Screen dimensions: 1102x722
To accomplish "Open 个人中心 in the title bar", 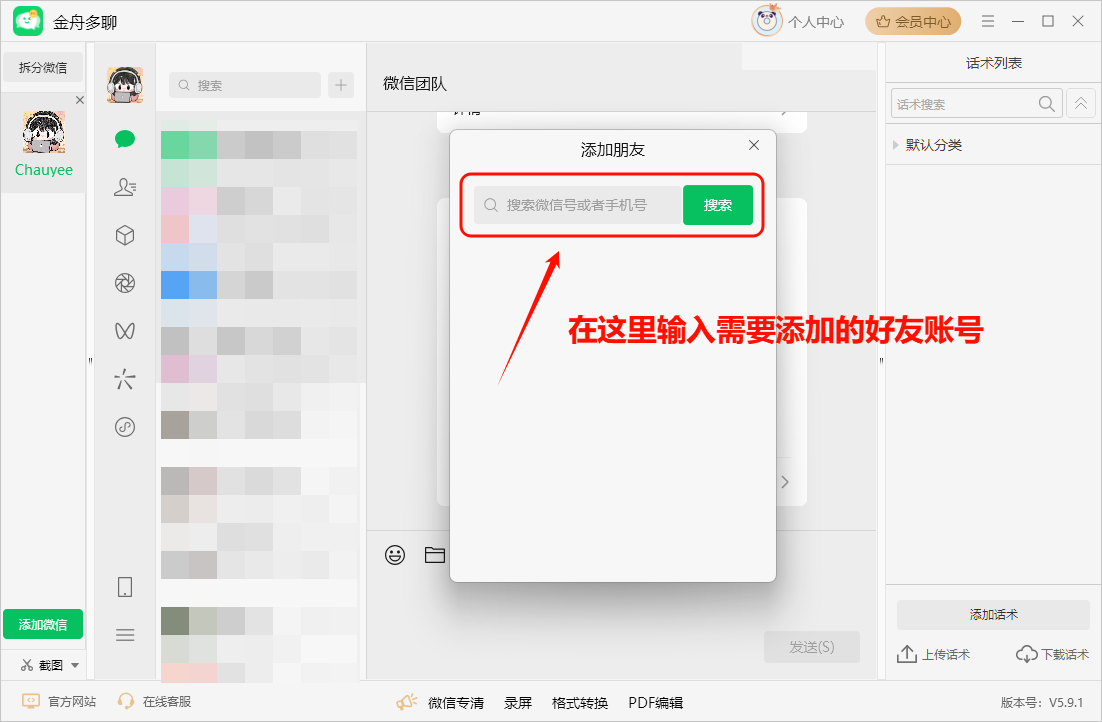I will pos(798,22).
